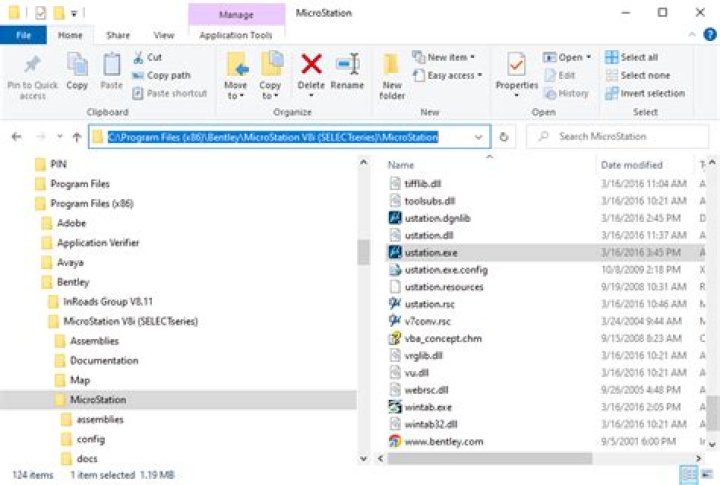Go back with the Back arrow
This screenshot has width=720, height=485.
point(17,137)
